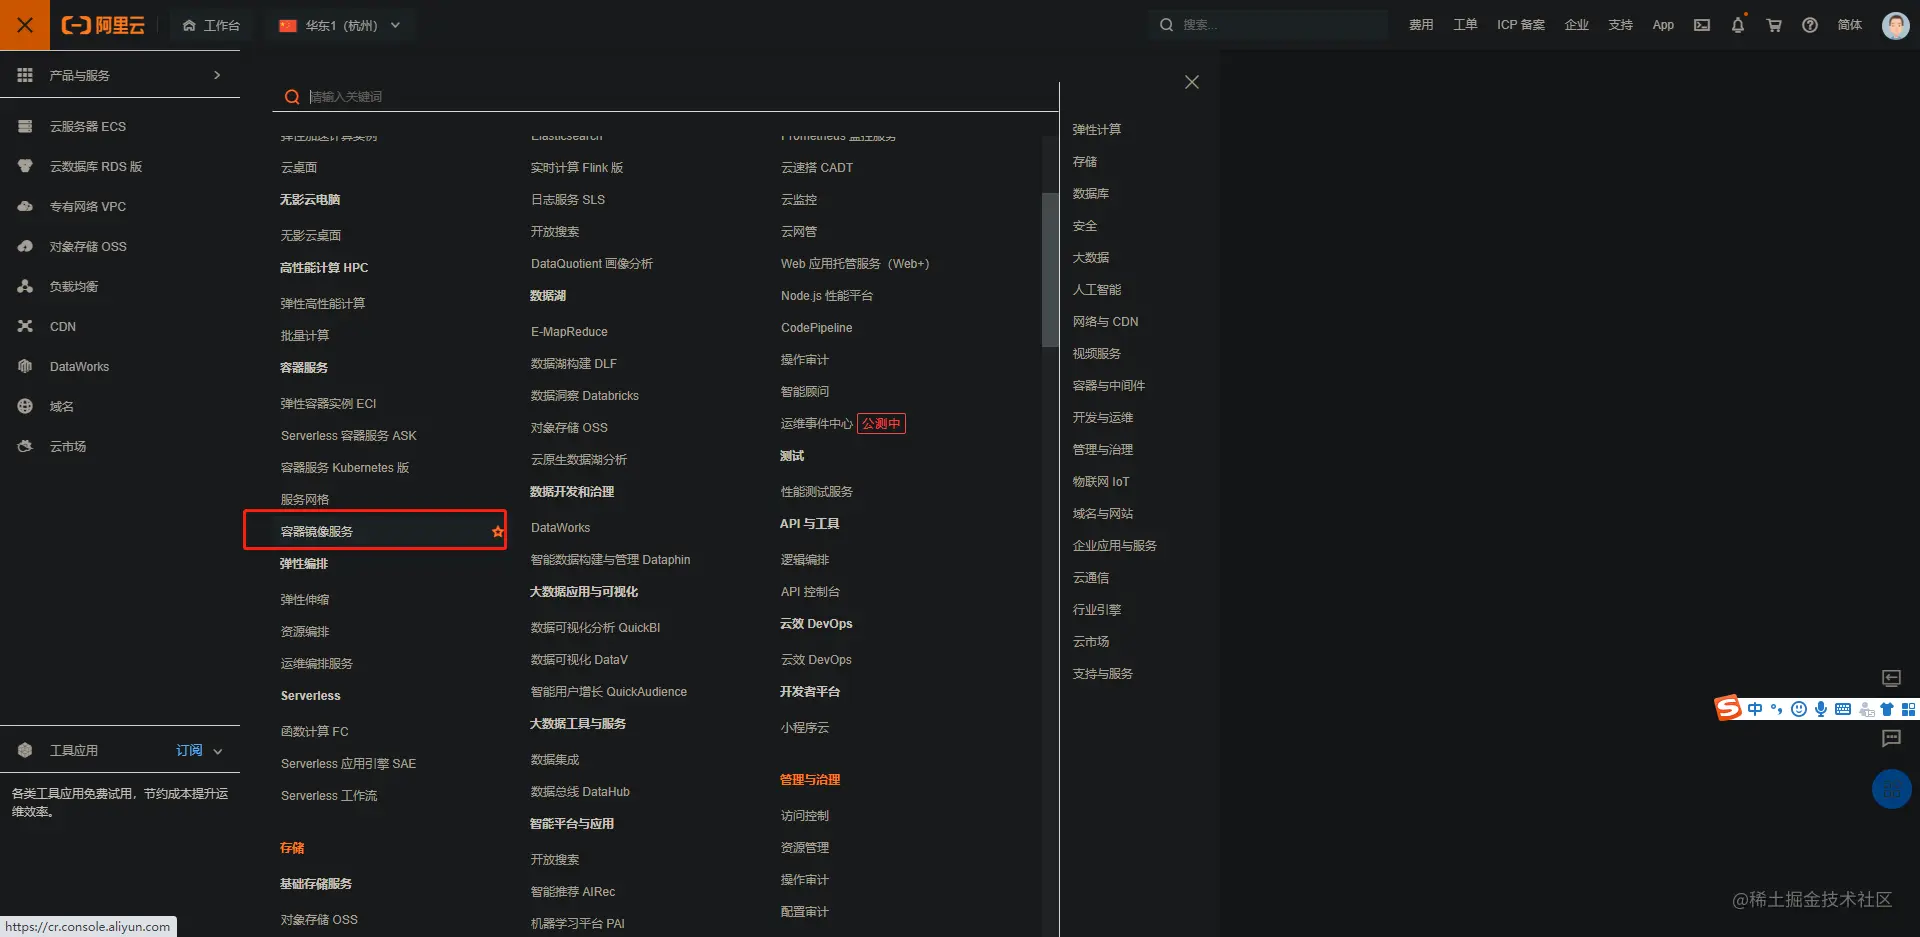This screenshot has height=937, width=1920.
Task: Jump to 弹性计算 category
Action: coord(1097,129)
